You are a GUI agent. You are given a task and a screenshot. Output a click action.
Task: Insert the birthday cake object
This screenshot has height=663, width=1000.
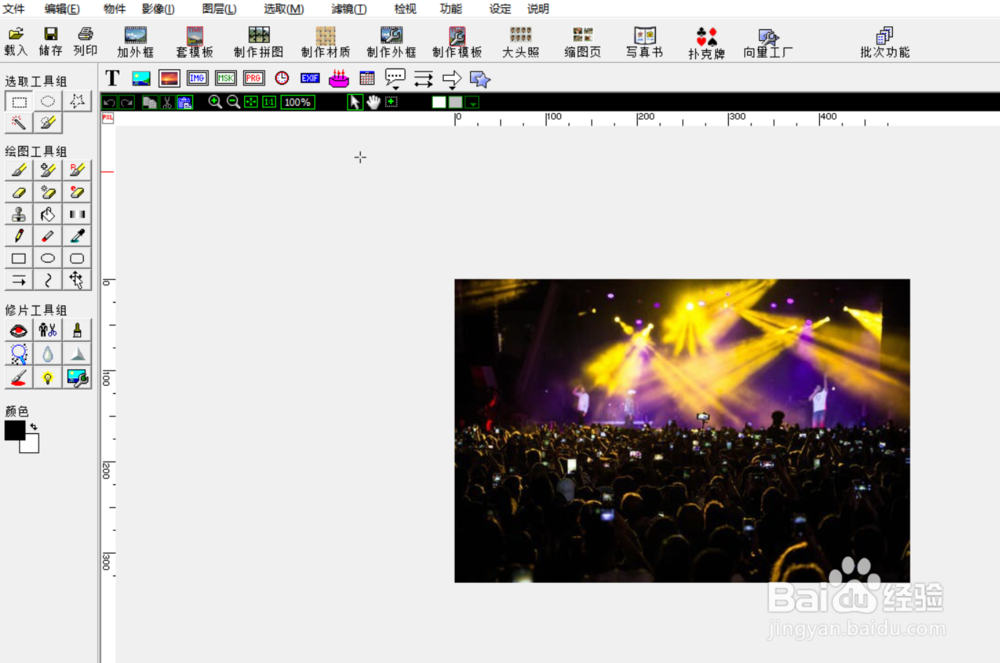339,78
